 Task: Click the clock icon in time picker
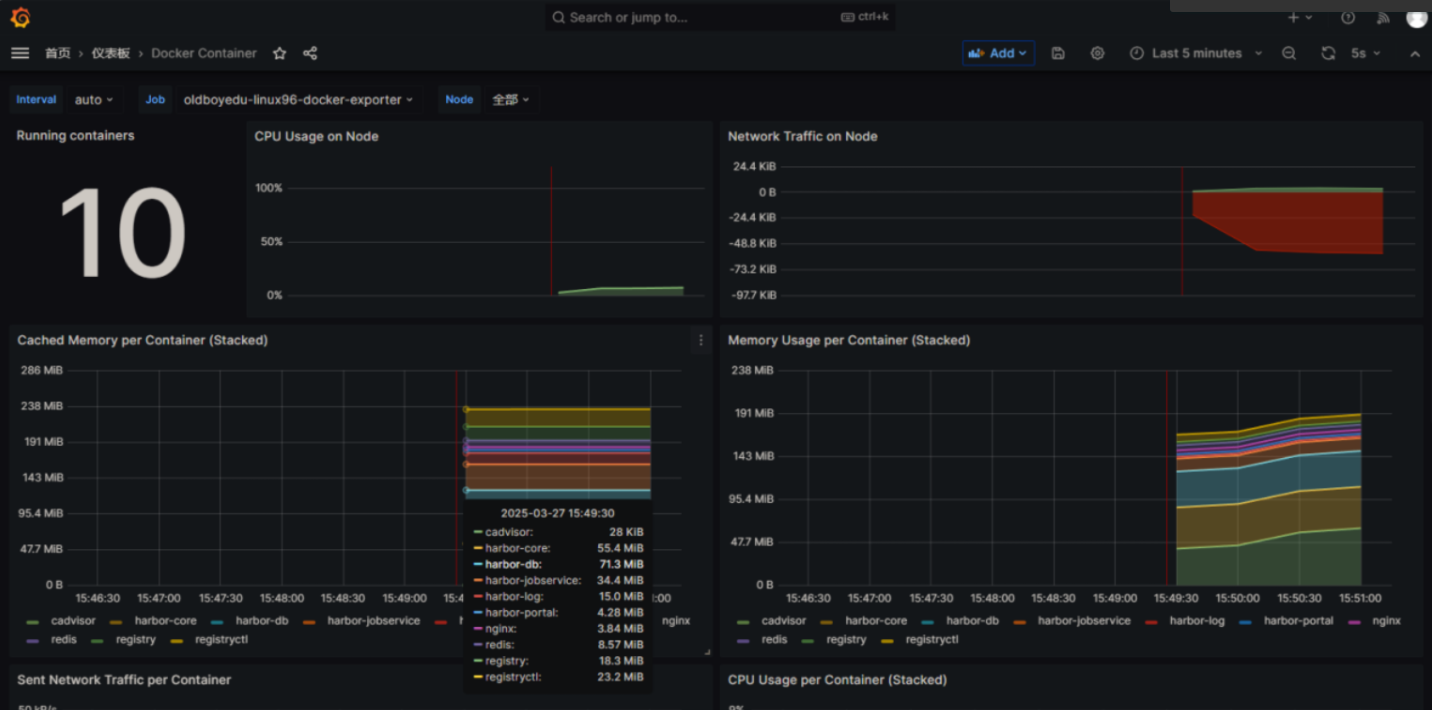[1137, 53]
